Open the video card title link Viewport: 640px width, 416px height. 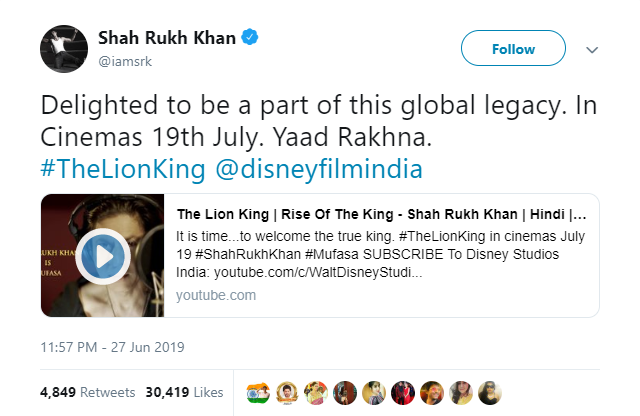(x=380, y=215)
